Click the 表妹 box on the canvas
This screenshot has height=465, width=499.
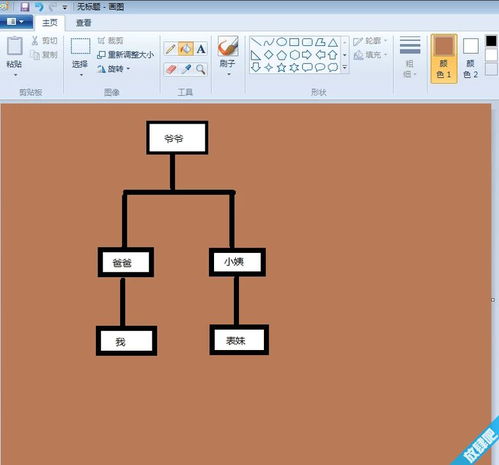pos(239,340)
